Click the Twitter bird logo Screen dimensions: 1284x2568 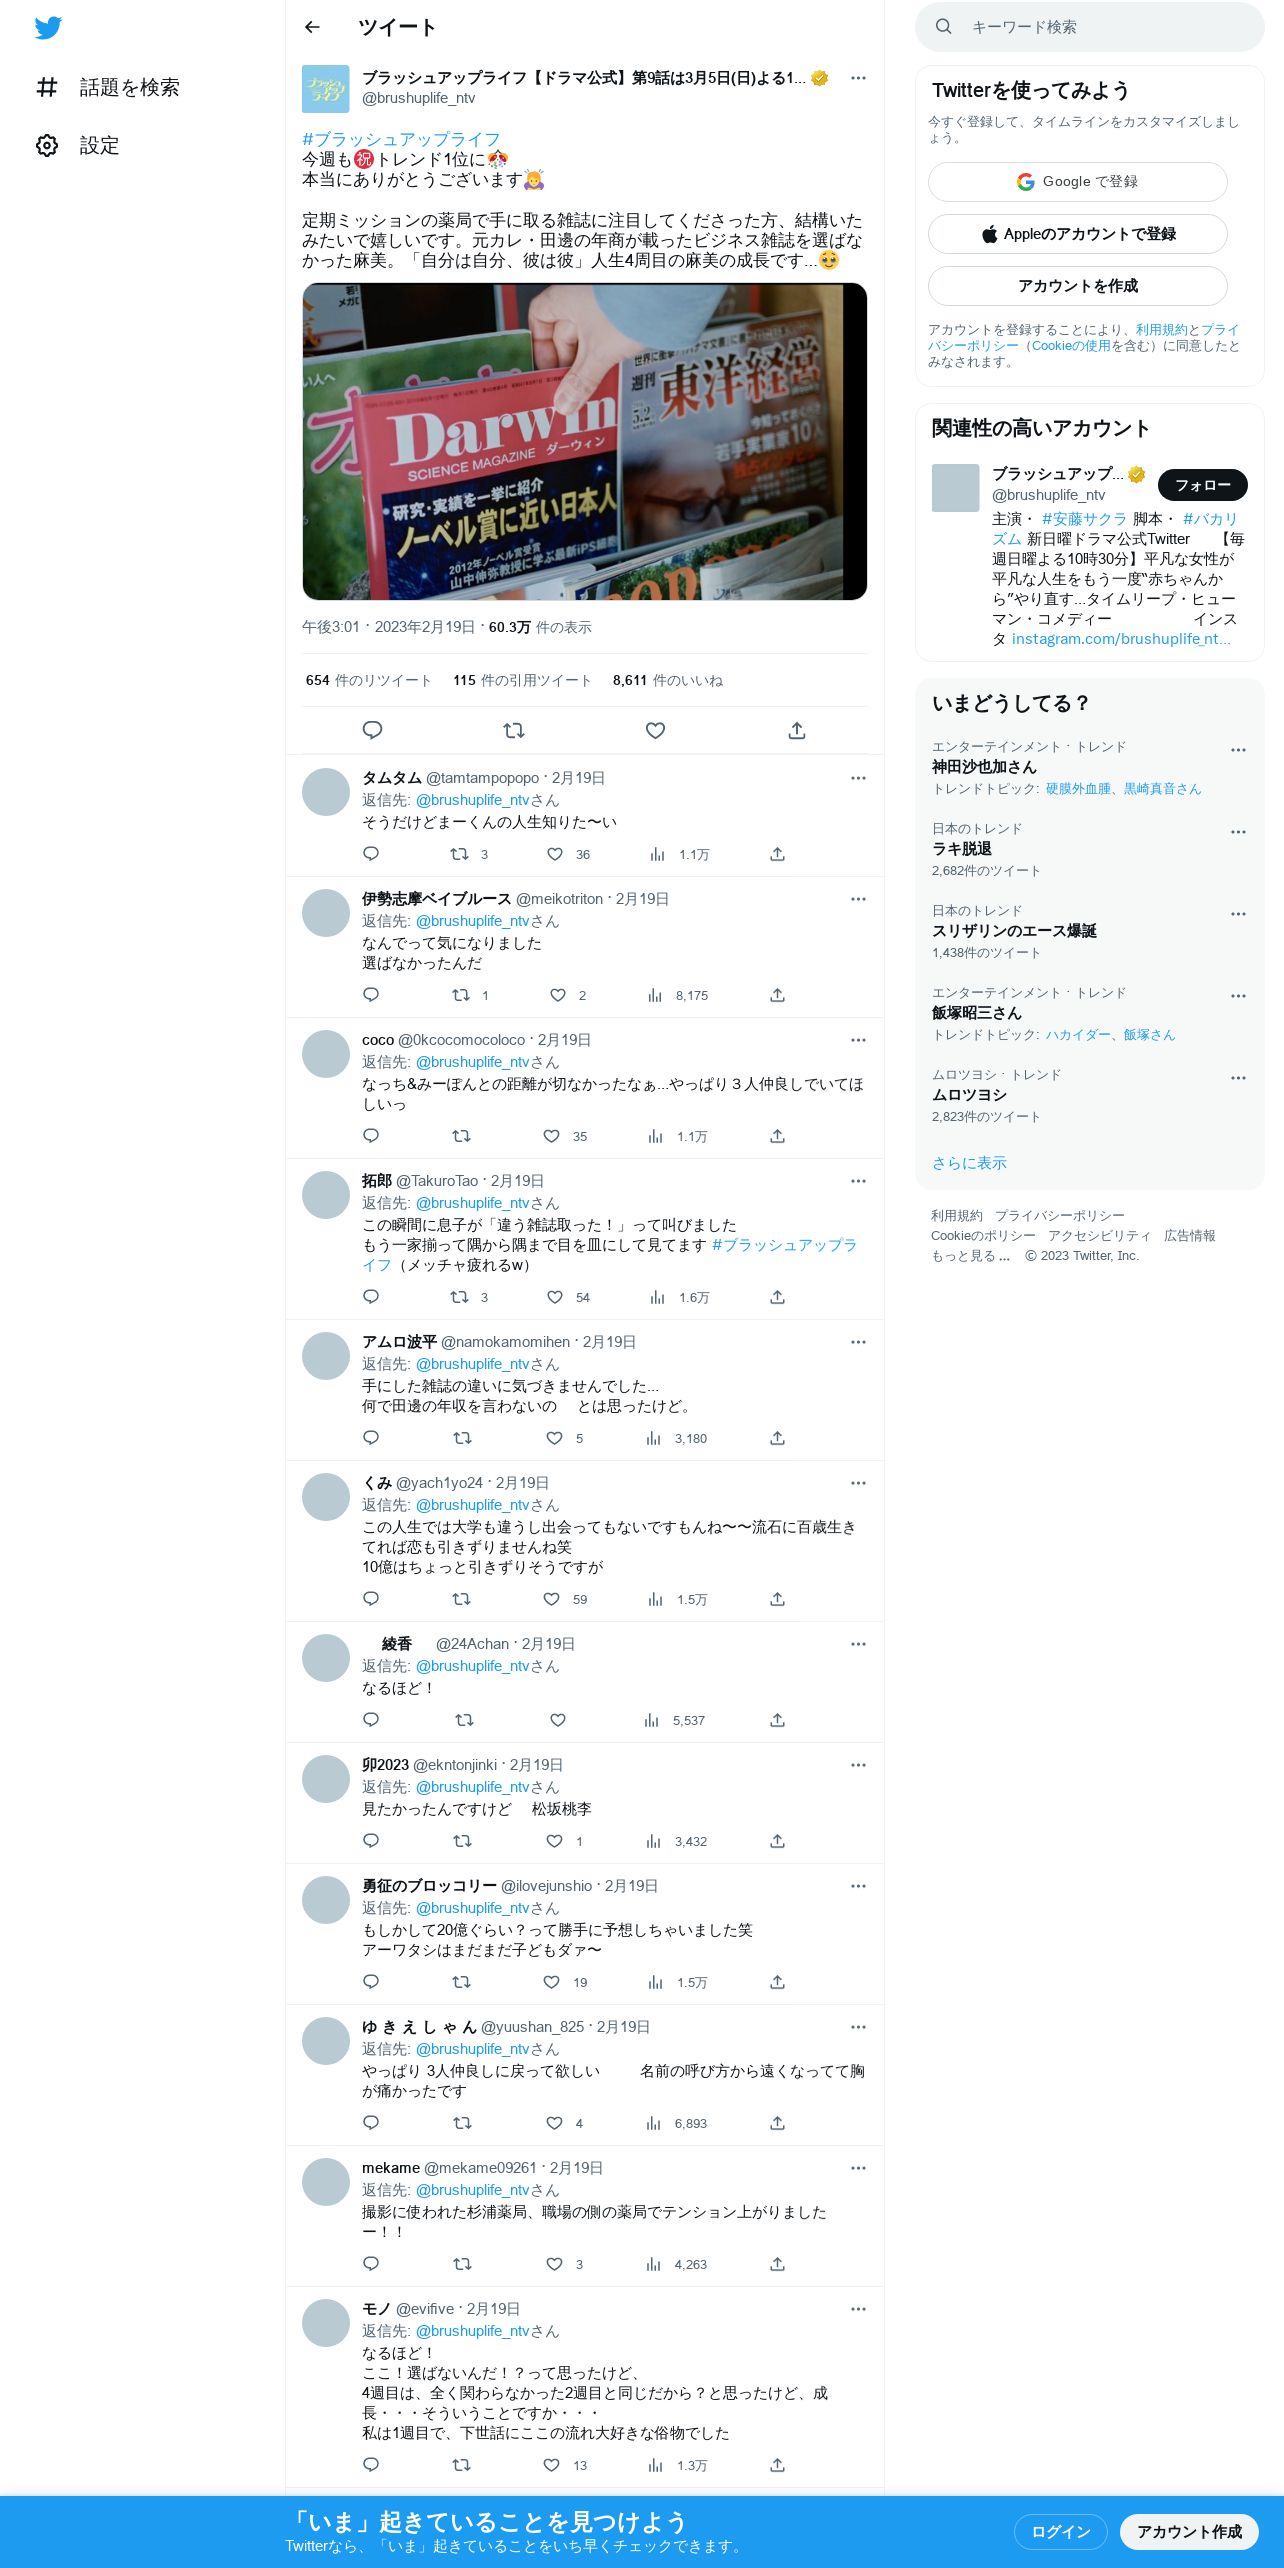[48, 28]
